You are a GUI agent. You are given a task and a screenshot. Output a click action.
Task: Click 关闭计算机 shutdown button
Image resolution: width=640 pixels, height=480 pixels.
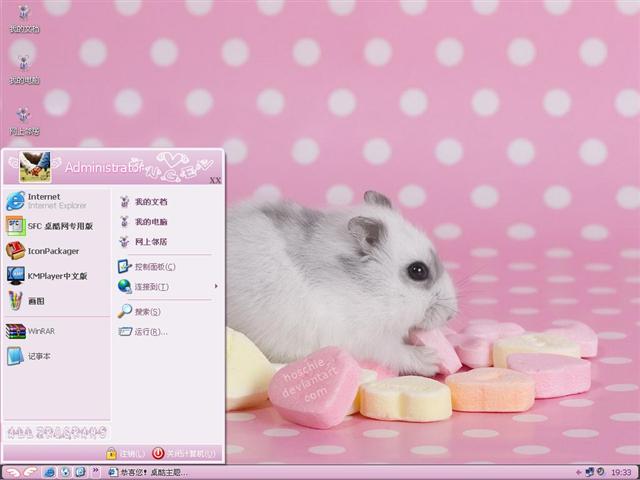(183, 453)
